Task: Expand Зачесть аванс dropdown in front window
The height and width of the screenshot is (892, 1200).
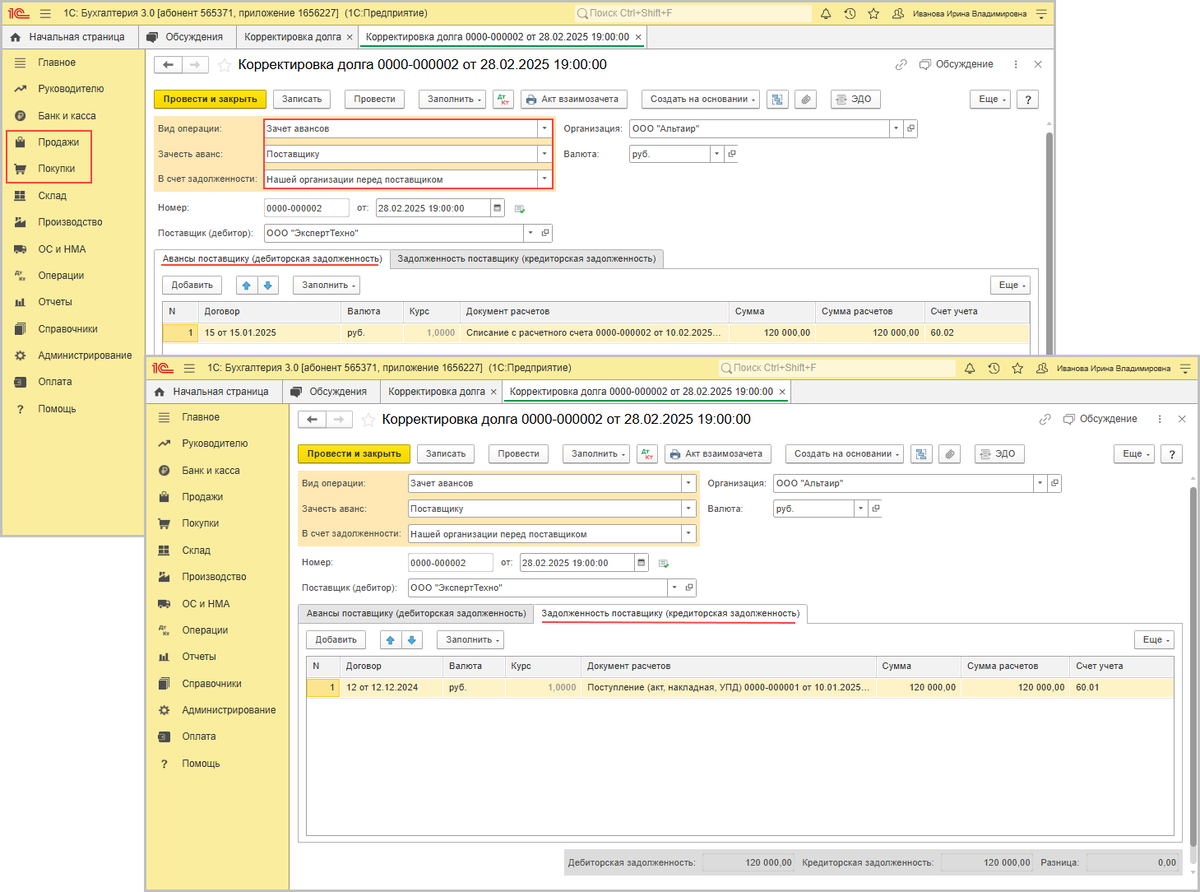Action: pos(689,508)
